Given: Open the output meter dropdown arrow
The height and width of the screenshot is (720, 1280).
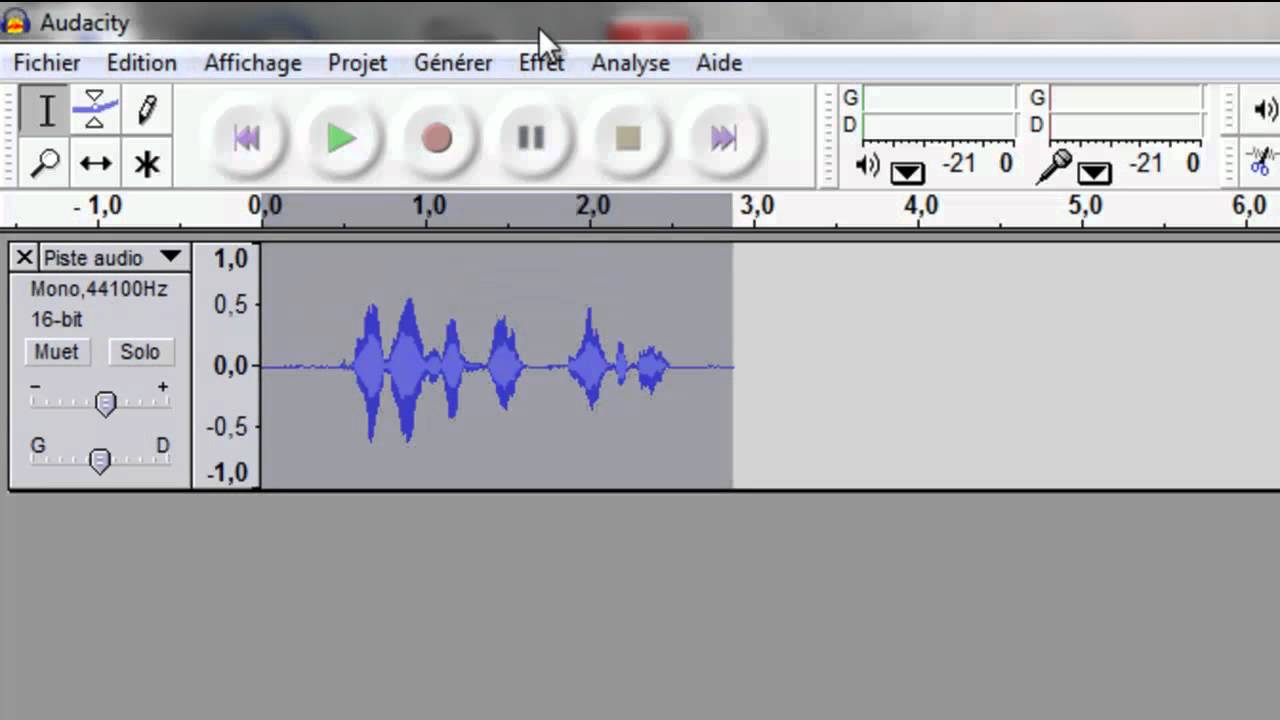Looking at the screenshot, I should pyautogui.click(x=907, y=173).
